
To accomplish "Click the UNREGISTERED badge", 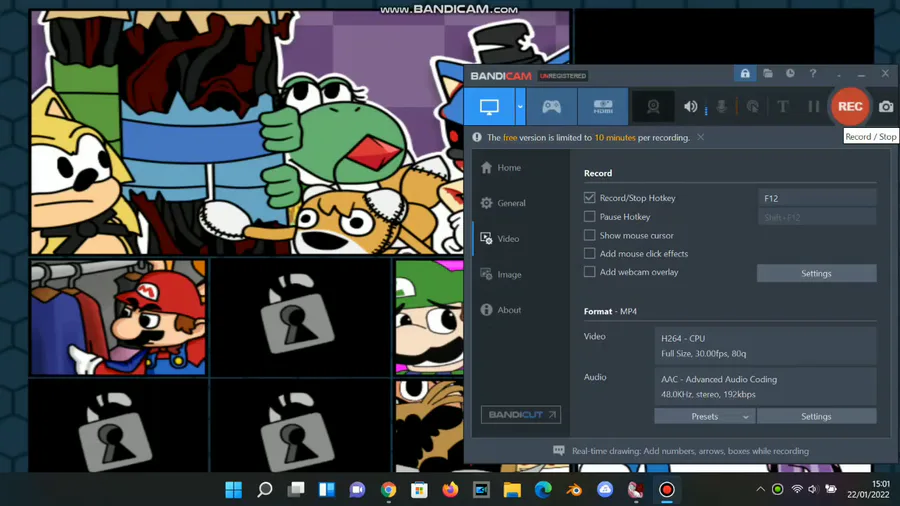I will click(x=562, y=76).
